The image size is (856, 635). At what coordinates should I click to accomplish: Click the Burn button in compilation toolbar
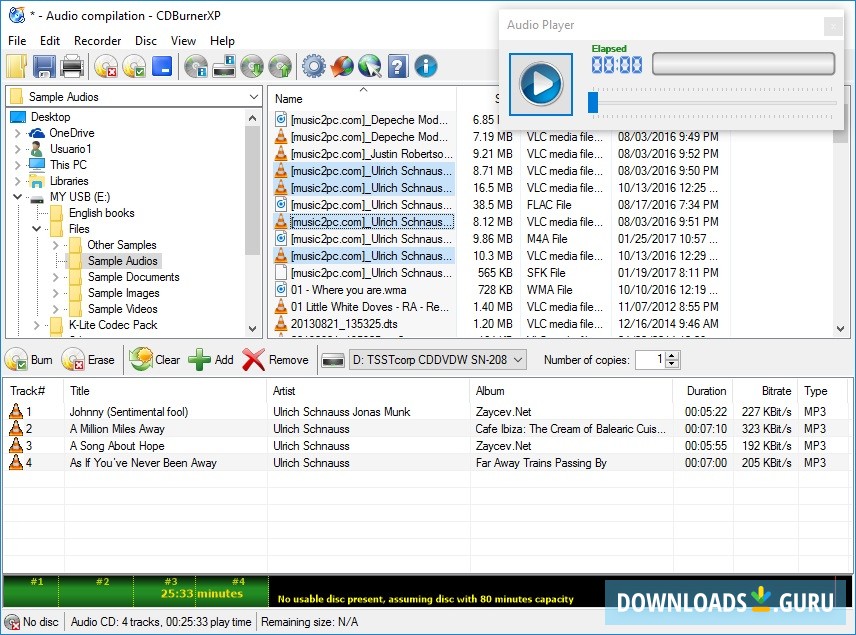[29, 360]
